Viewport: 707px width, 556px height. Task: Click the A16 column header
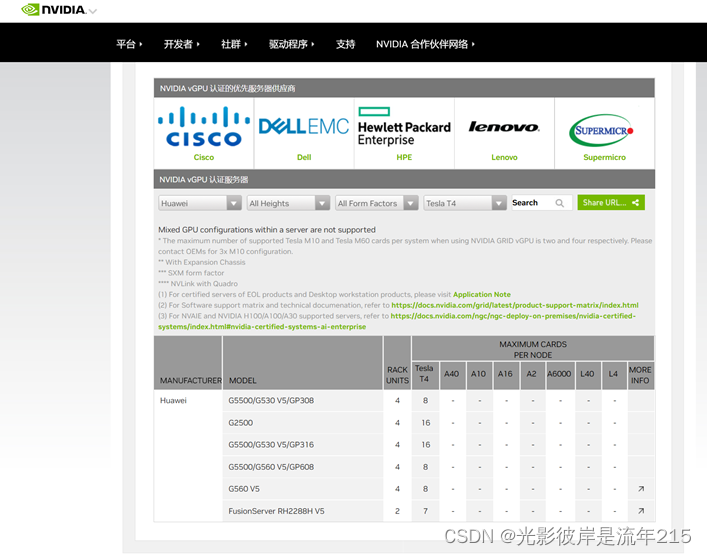tap(505, 374)
